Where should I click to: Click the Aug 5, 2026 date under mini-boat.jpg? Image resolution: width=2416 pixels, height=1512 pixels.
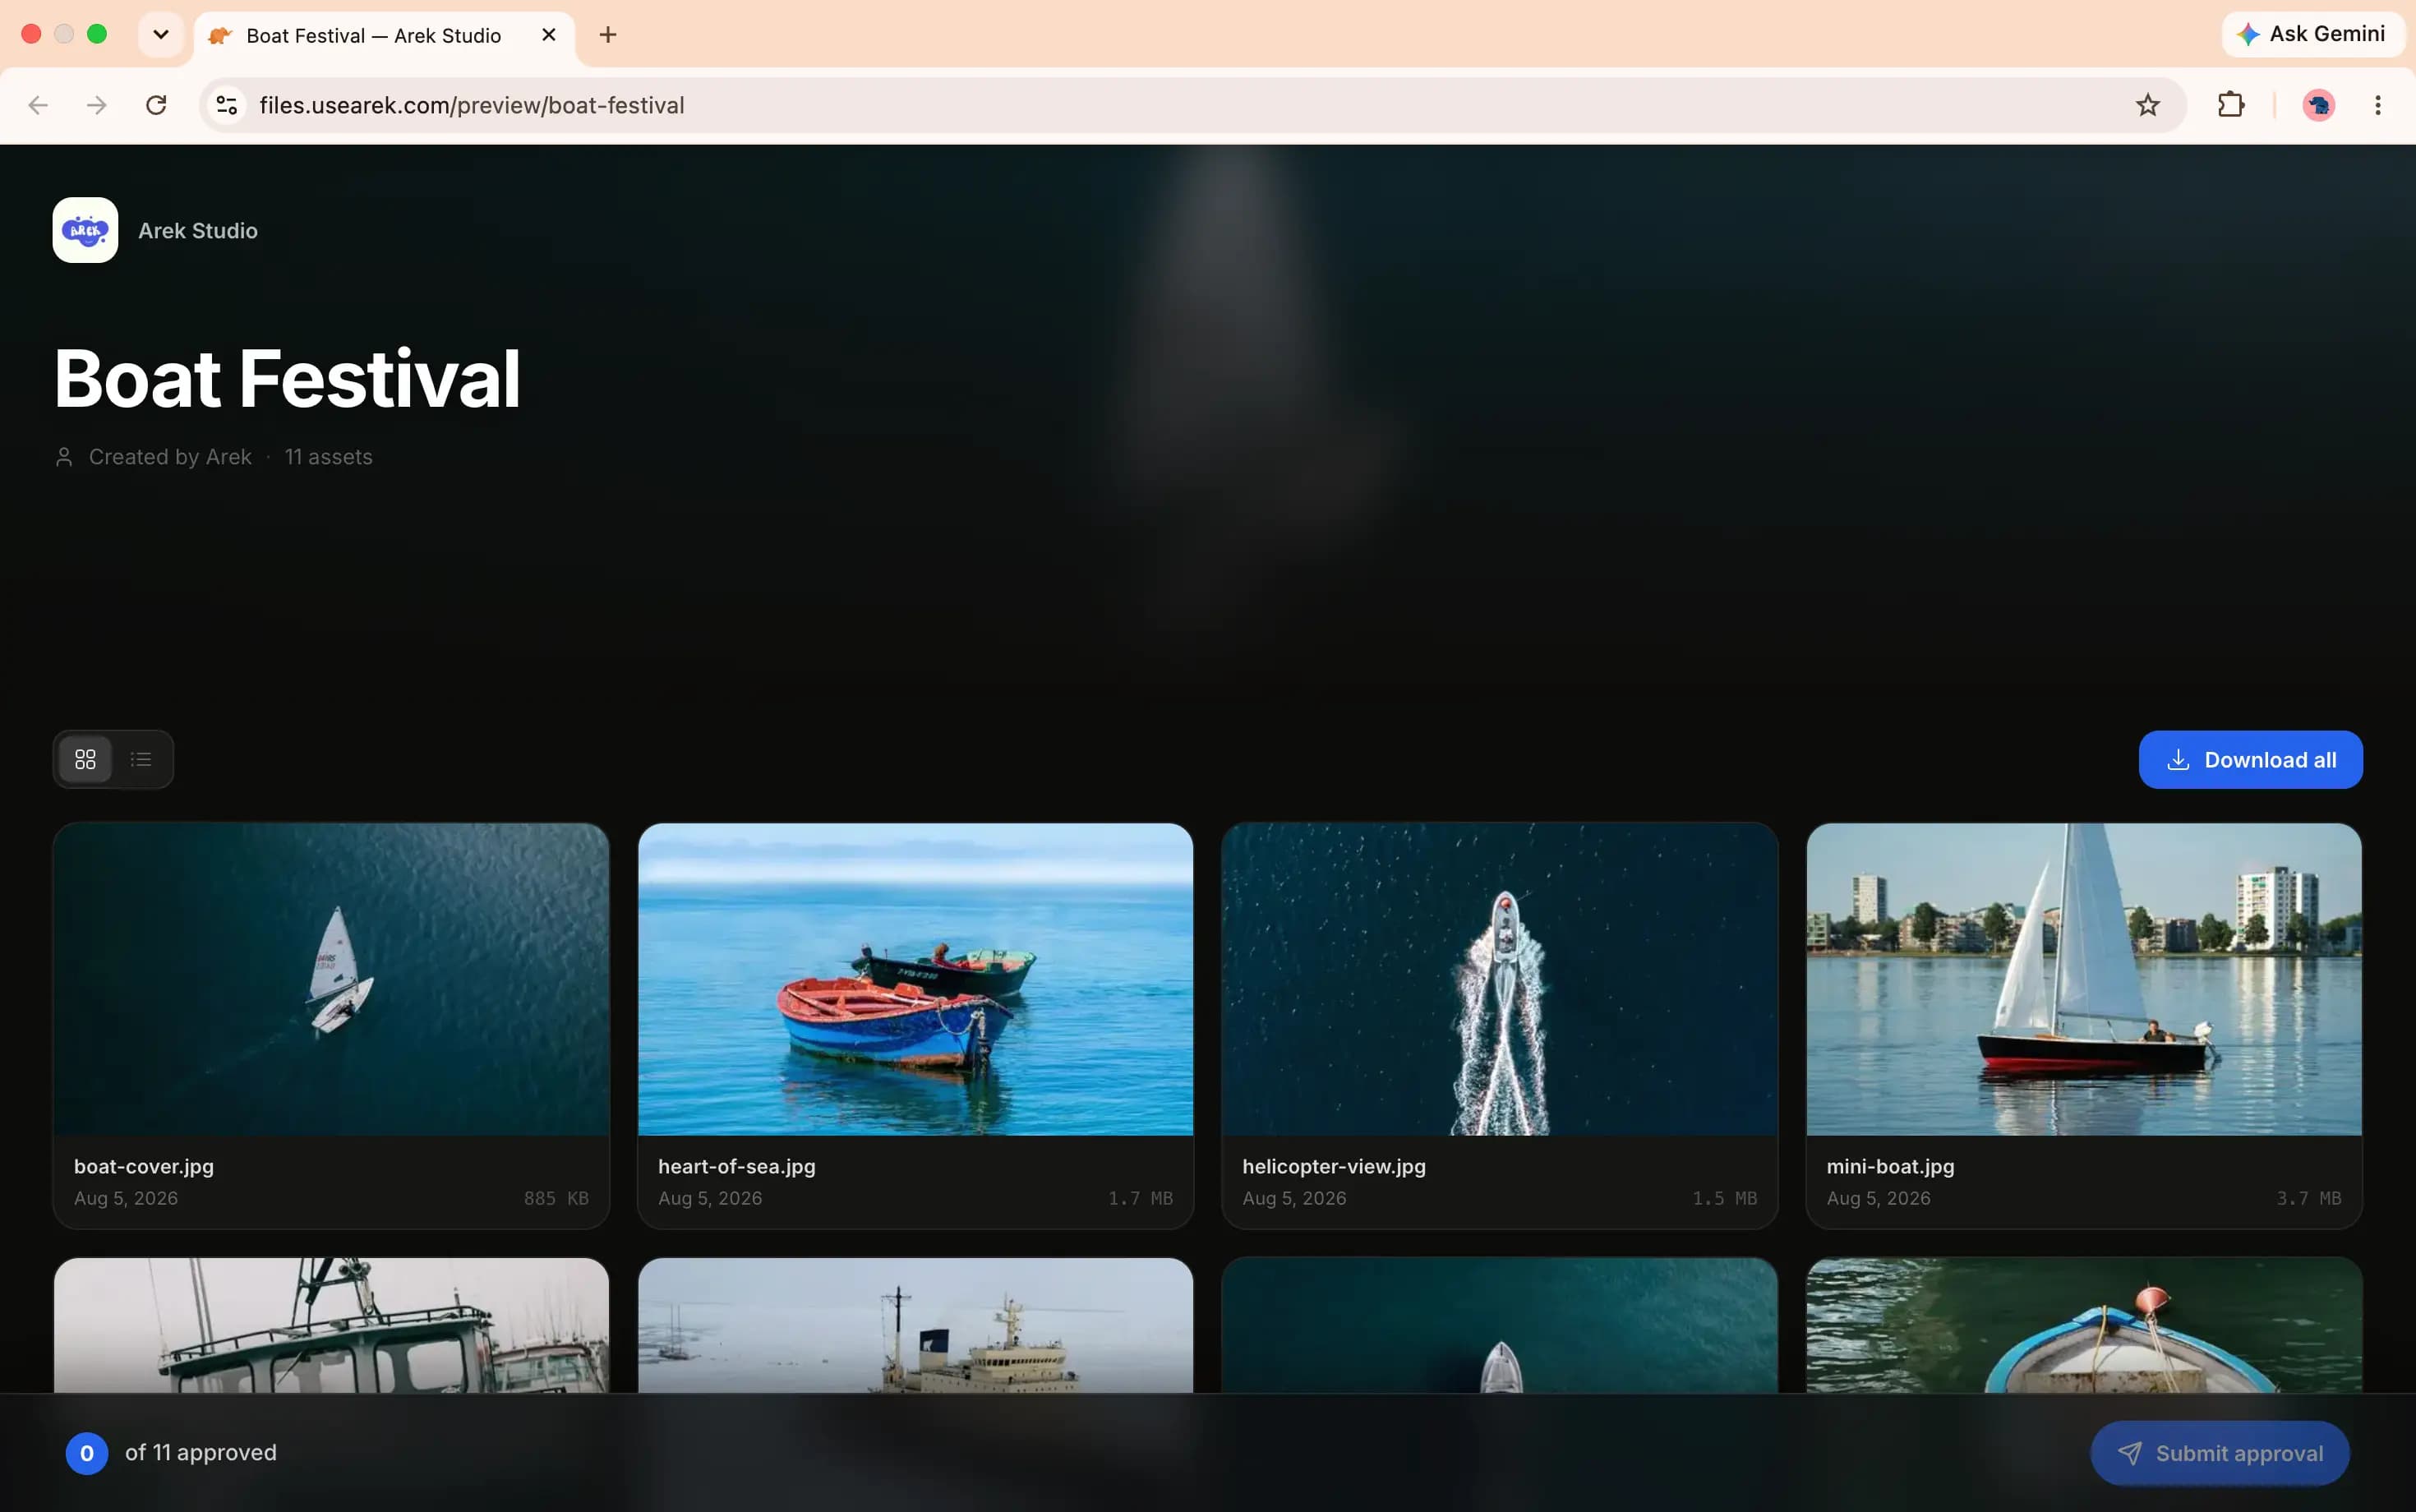1878,1198
